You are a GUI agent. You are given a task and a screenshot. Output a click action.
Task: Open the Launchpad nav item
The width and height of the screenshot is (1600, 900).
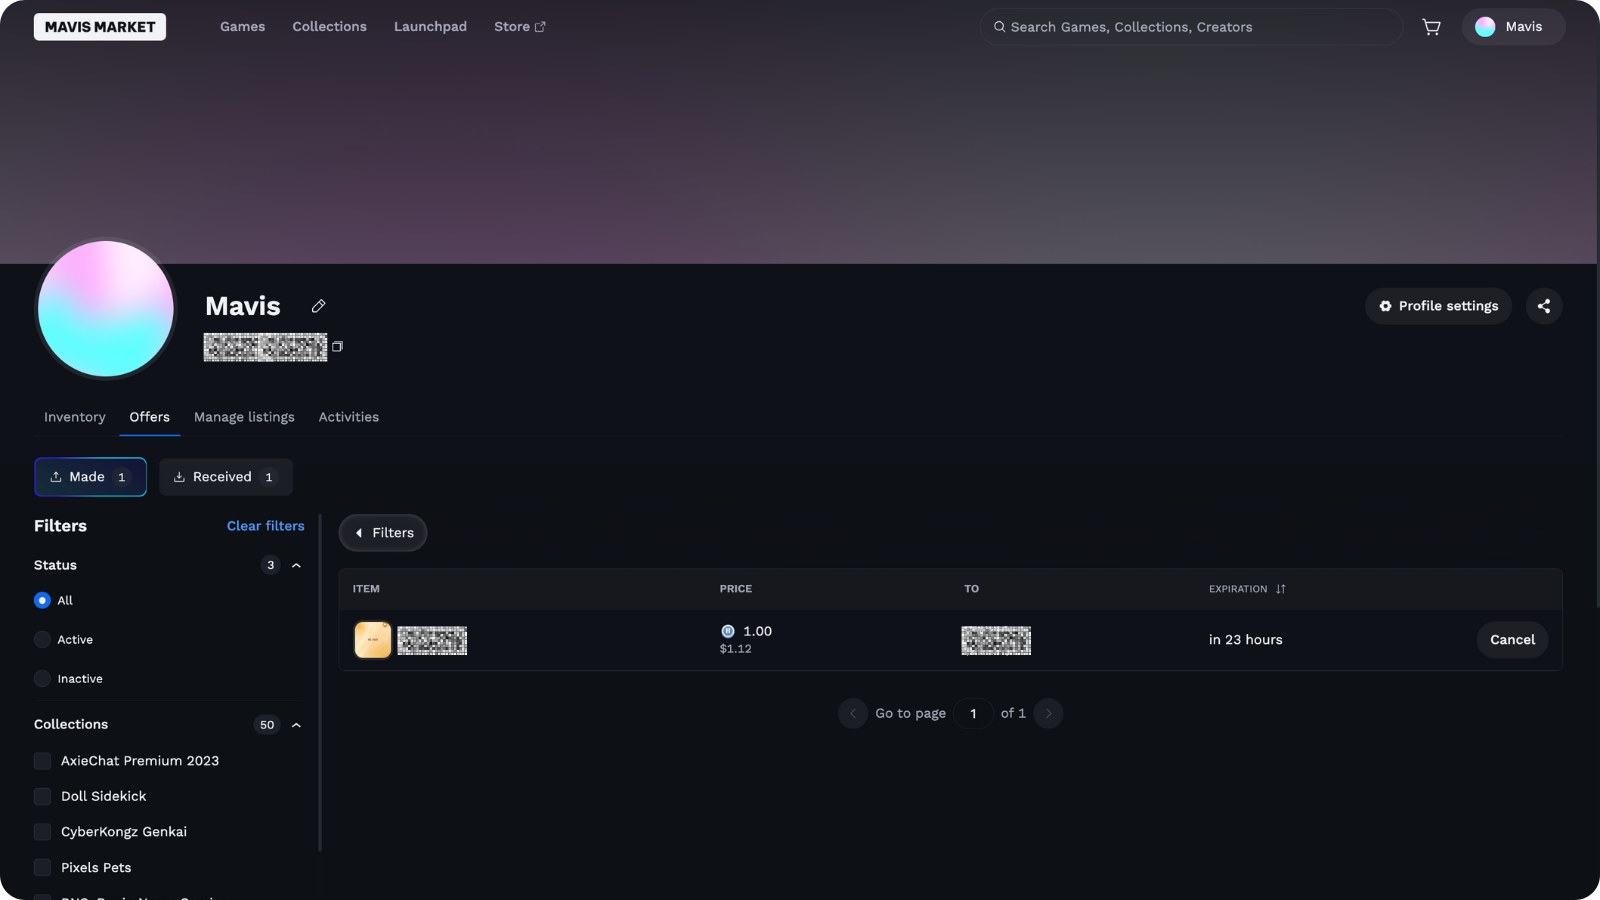[430, 27]
